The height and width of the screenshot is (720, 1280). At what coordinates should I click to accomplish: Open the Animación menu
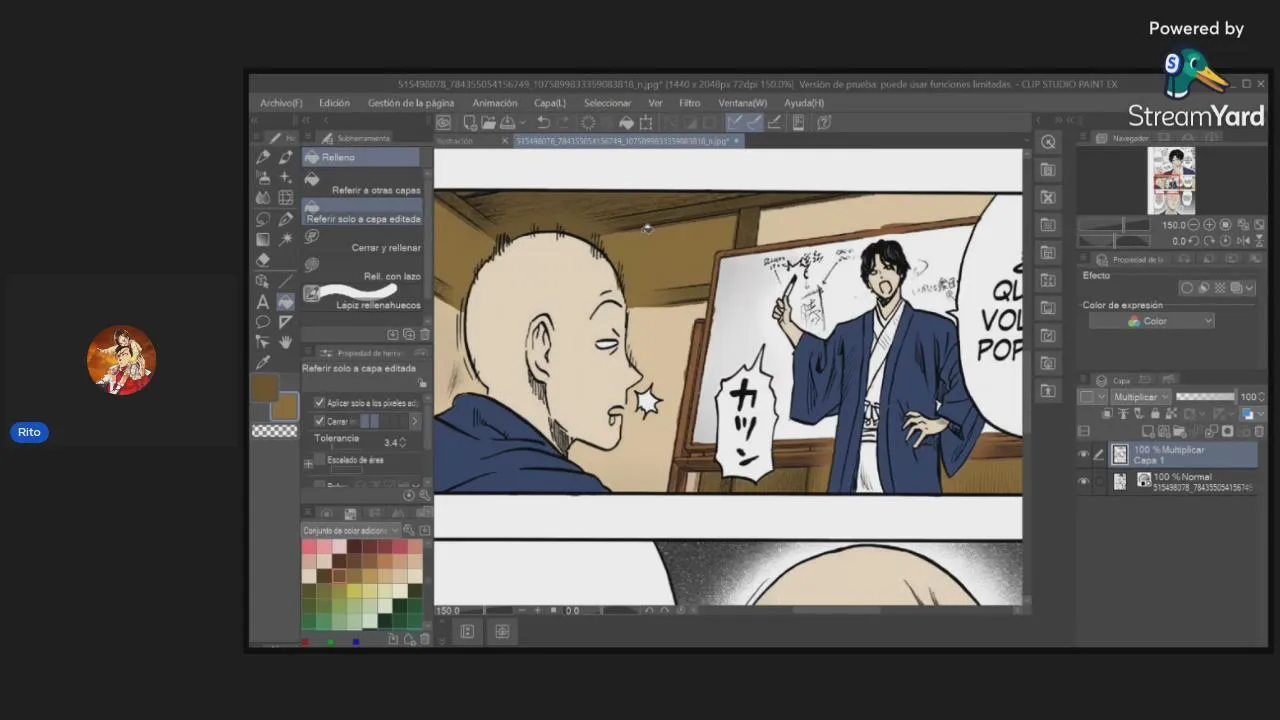495,103
